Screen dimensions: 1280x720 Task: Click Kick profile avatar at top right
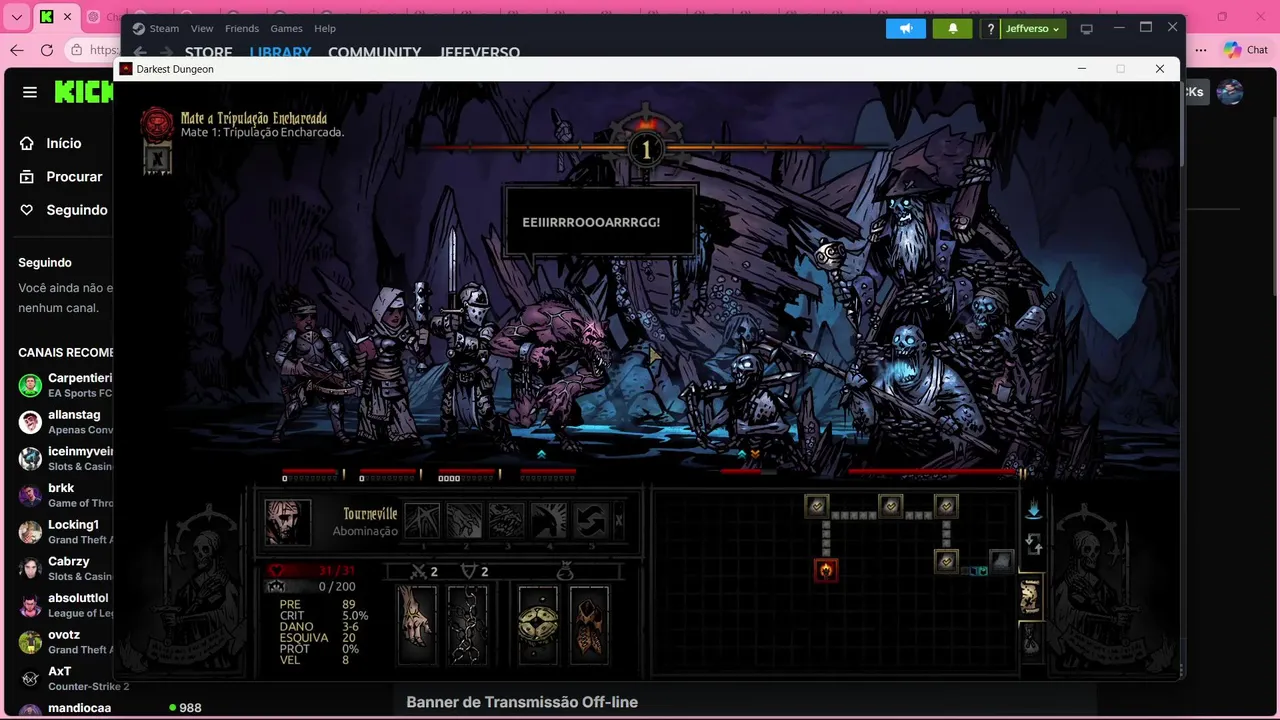(x=1230, y=92)
